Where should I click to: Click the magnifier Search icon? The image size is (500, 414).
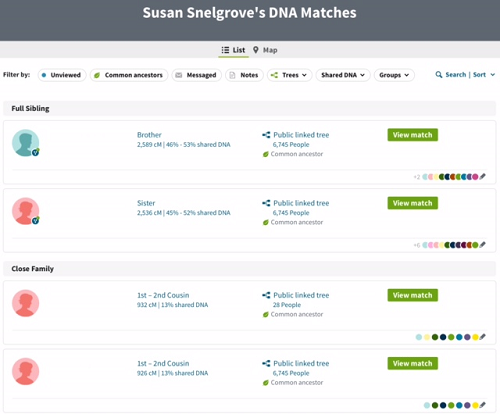click(x=439, y=75)
